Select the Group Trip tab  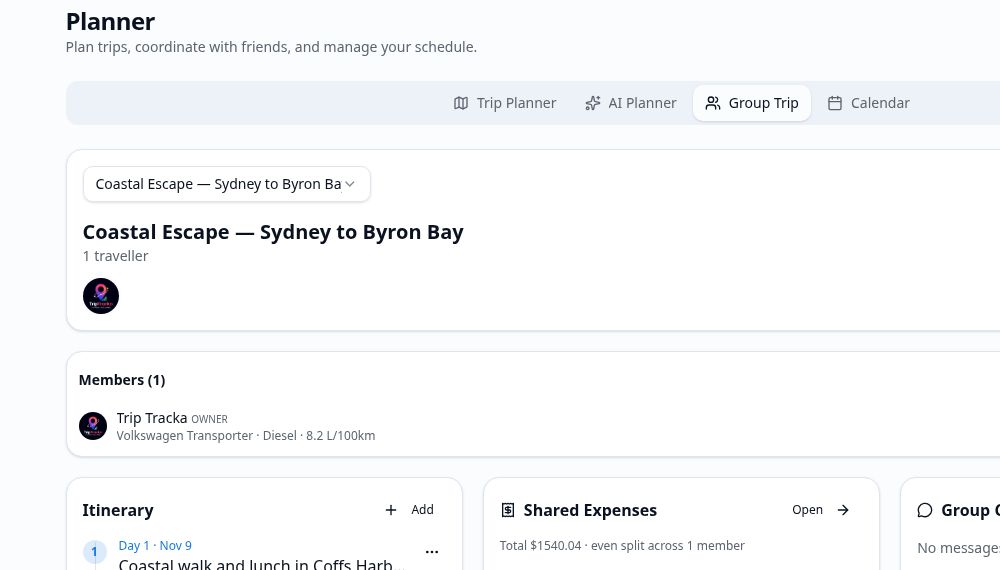coord(752,103)
